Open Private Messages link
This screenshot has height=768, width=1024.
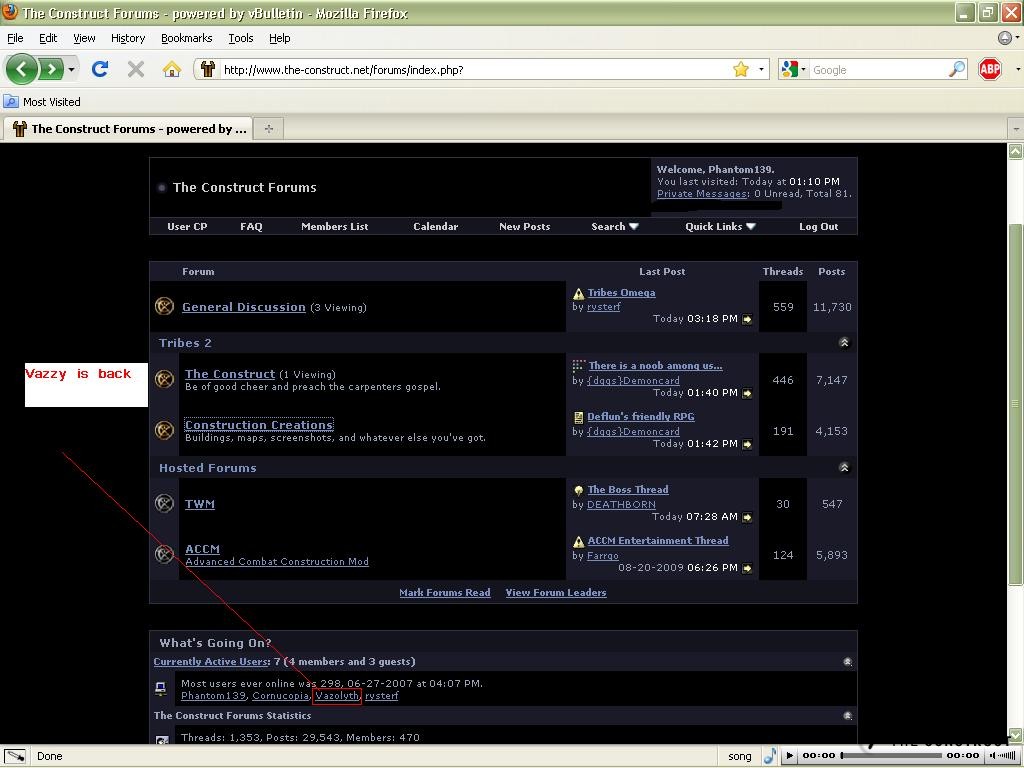(702, 194)
